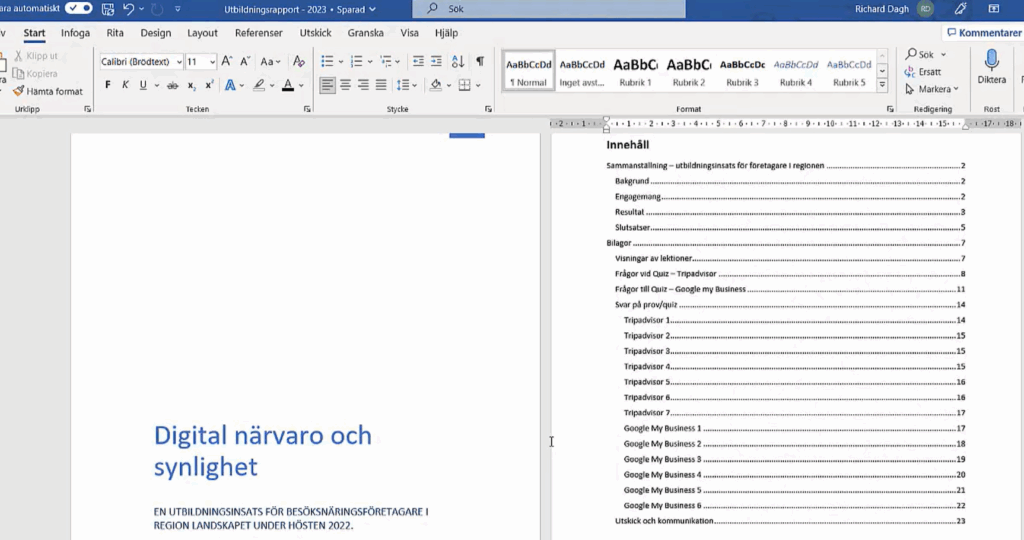Expand the borders dropdown arrow
The width and height of the screenshot is (1024, 540).
[x=478, y=86]
